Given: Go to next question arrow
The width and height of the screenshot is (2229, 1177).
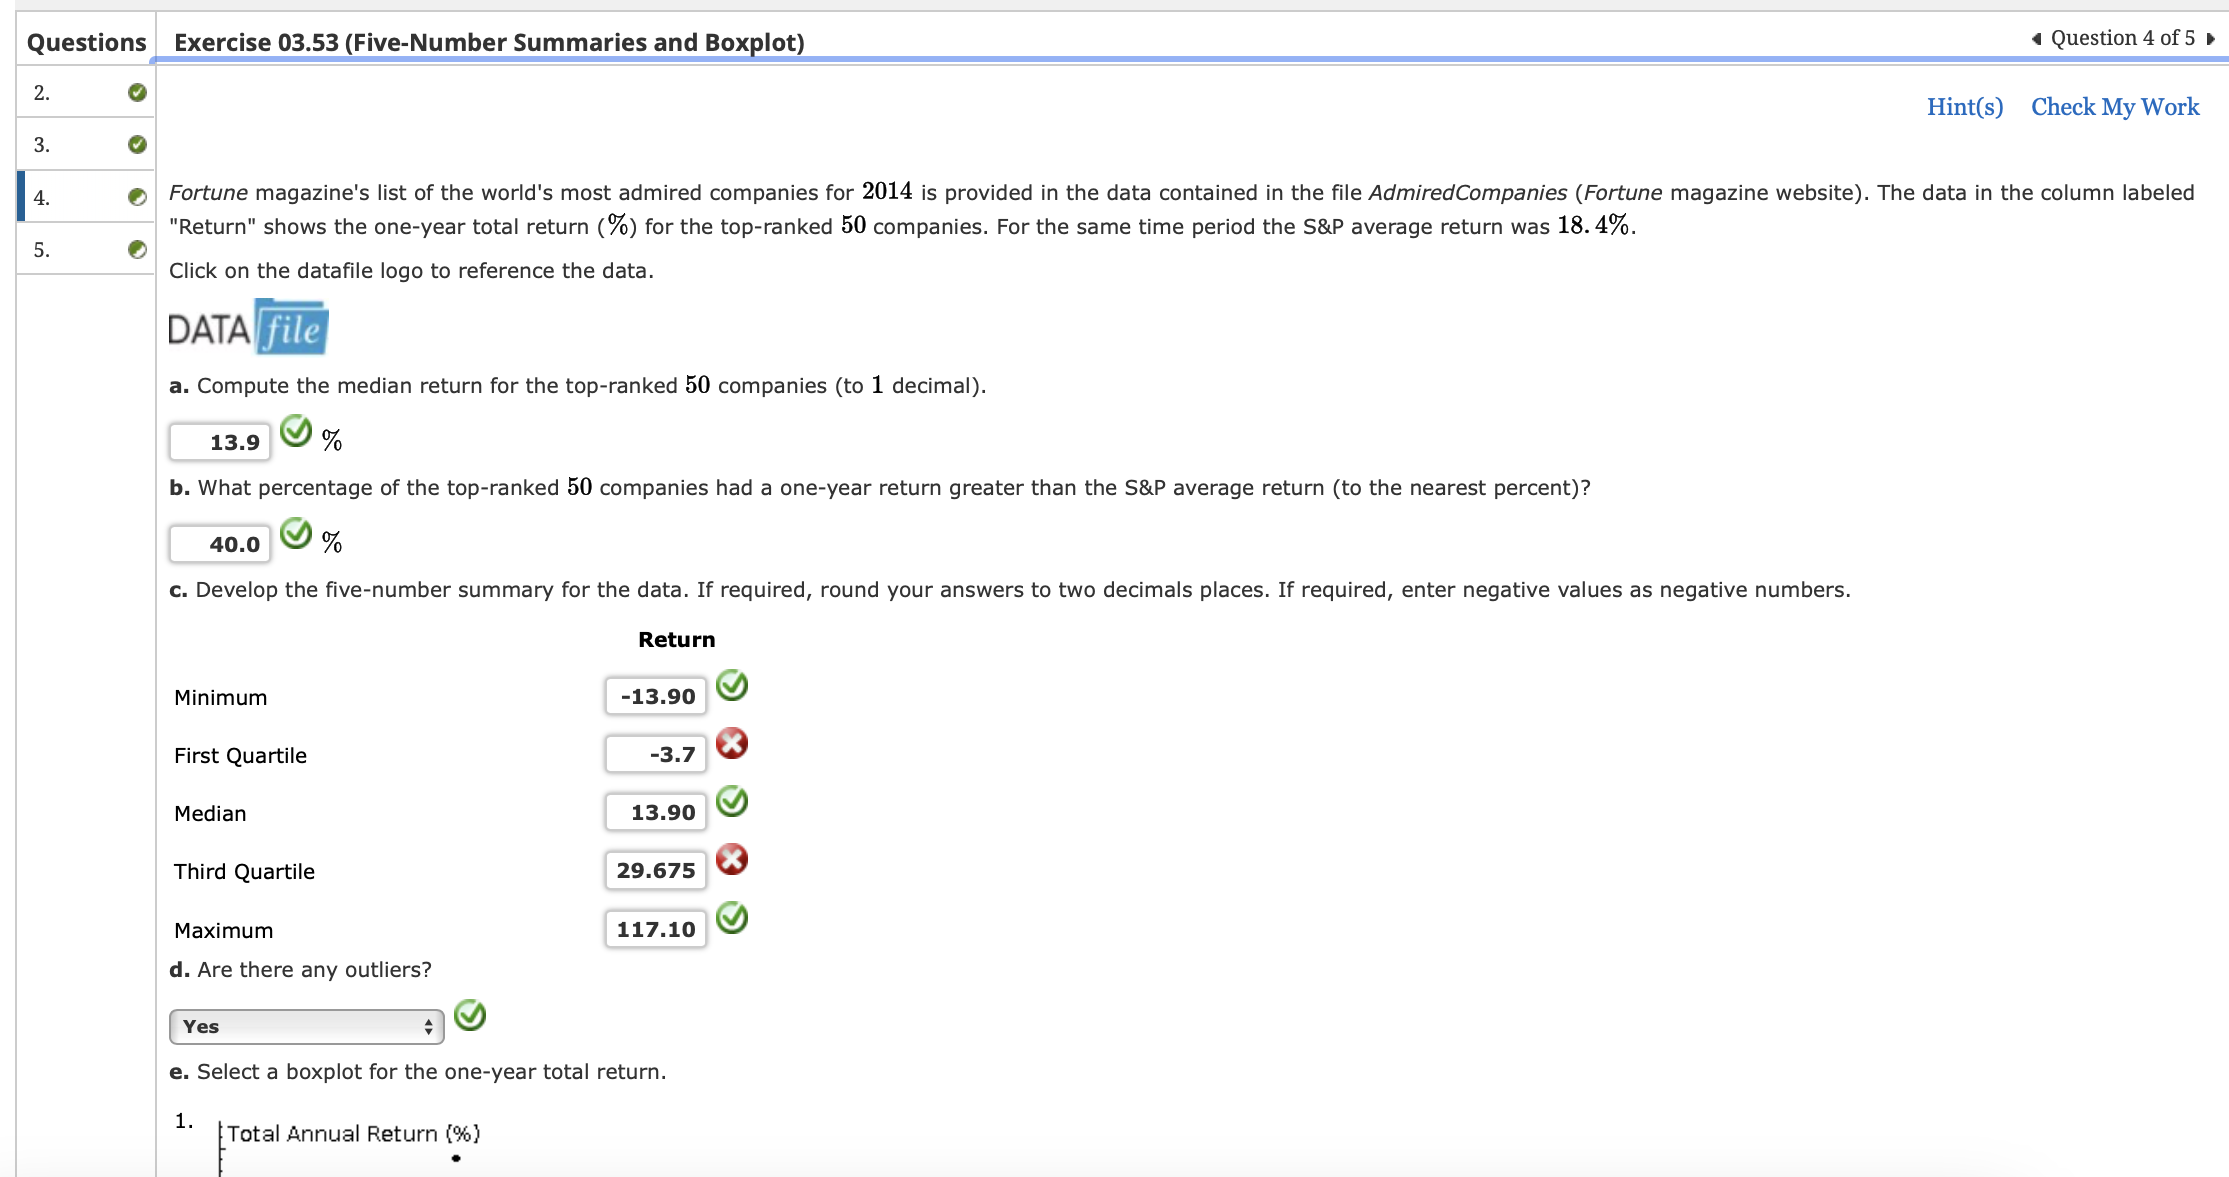Looking at the screenshot, I should click(2210, 39).
